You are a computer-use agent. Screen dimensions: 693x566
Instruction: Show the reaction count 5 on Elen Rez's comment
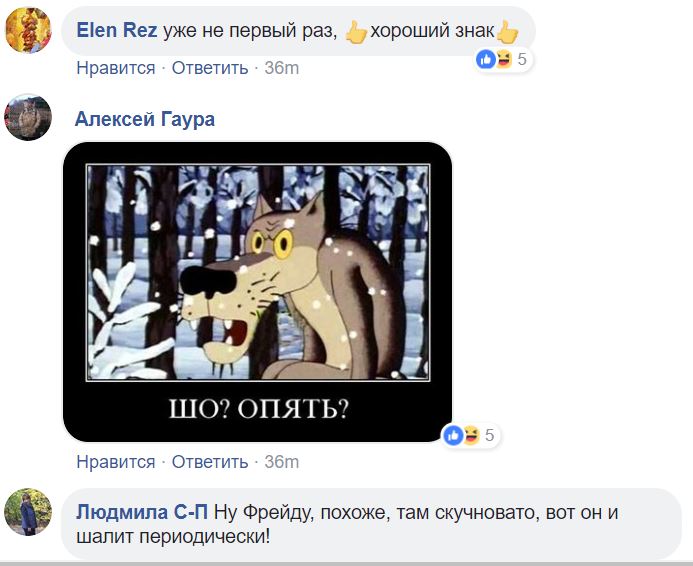coord(522,59)
